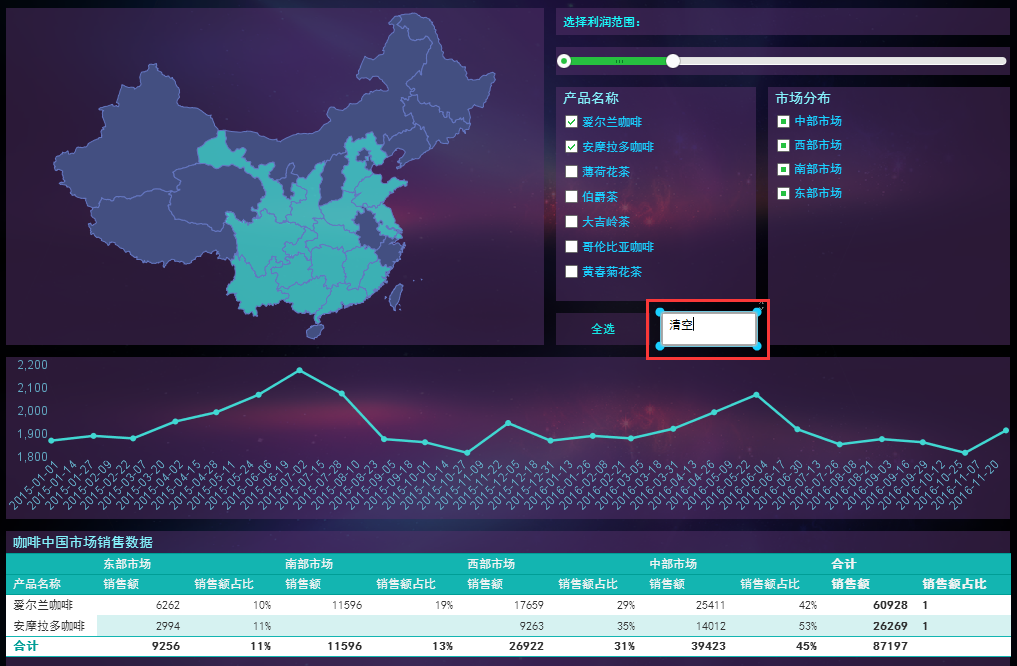Click the 安摩拉多咖啡 row label in table

pos(49,626)
